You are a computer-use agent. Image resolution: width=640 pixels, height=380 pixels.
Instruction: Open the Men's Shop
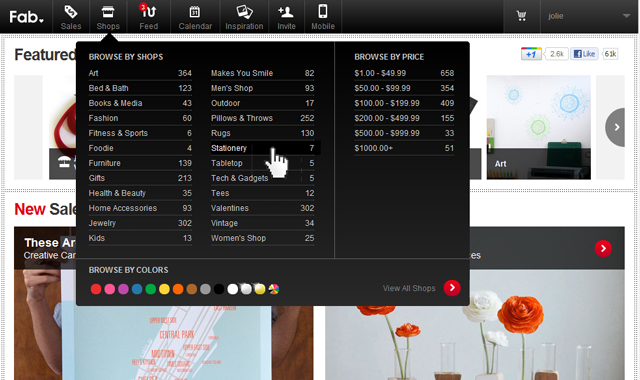pyautogui.click(x=262, y=88)
